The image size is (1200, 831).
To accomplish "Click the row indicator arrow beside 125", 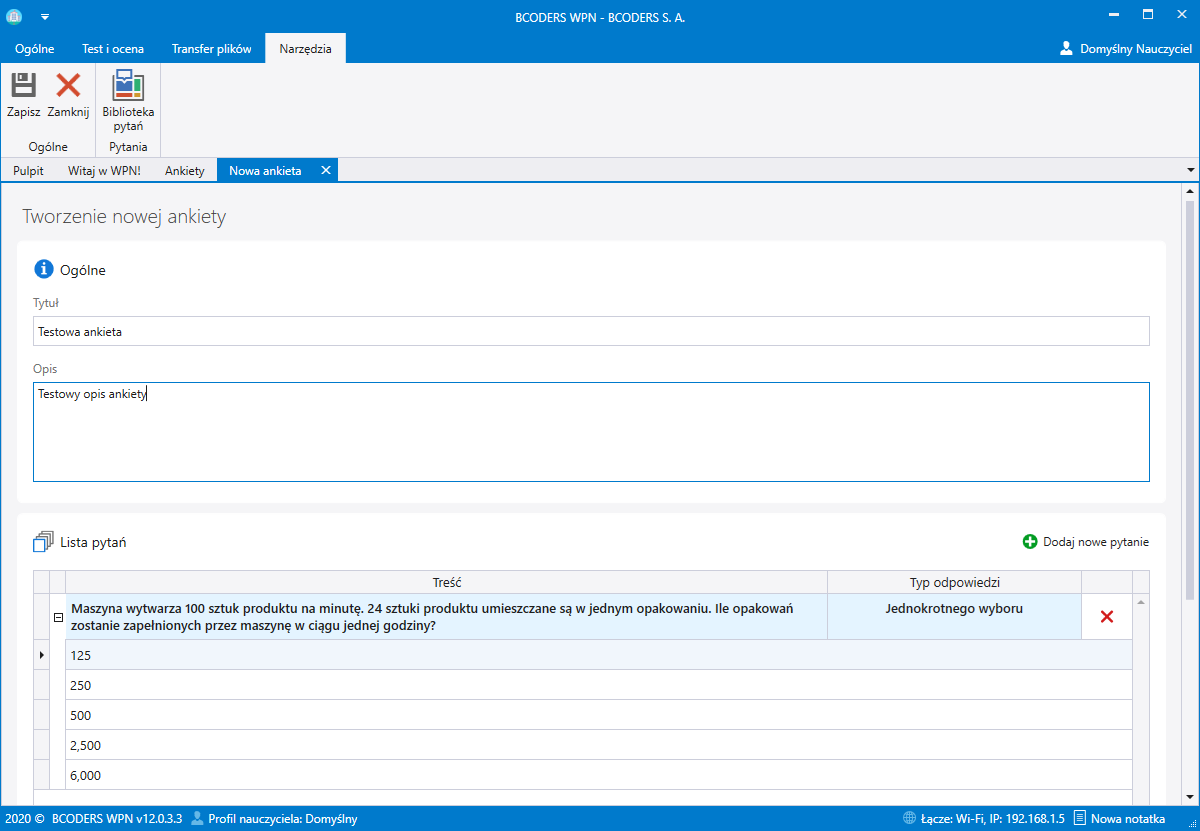I will 41,655.
